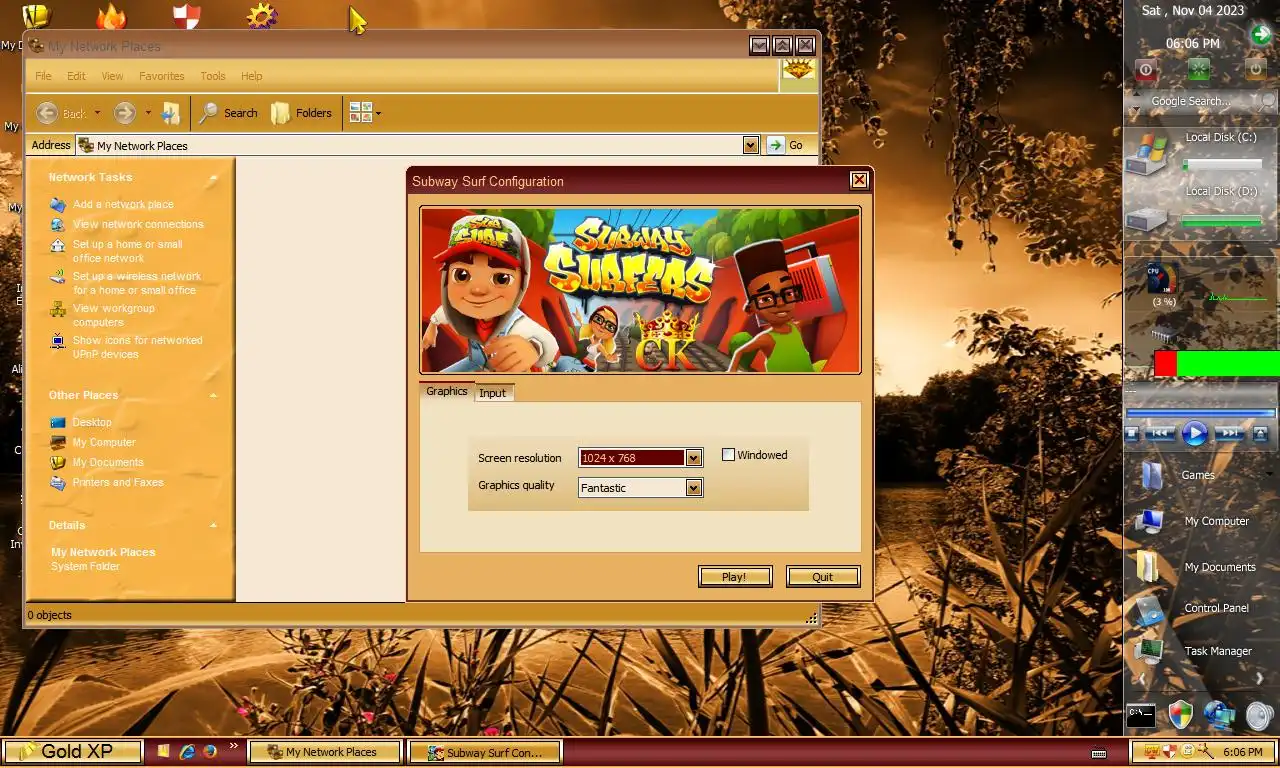Launch Internet Explorer from quick launch
This screenshot has width=1280, height=768.
(187, 752)
